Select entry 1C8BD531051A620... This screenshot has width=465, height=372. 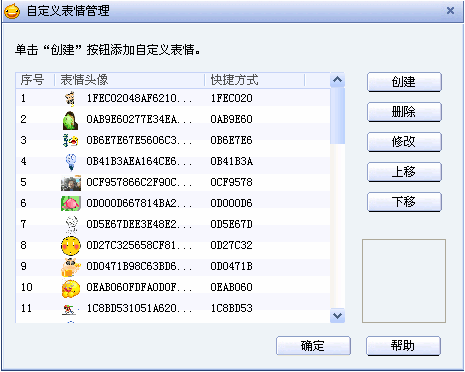[139, 308]
